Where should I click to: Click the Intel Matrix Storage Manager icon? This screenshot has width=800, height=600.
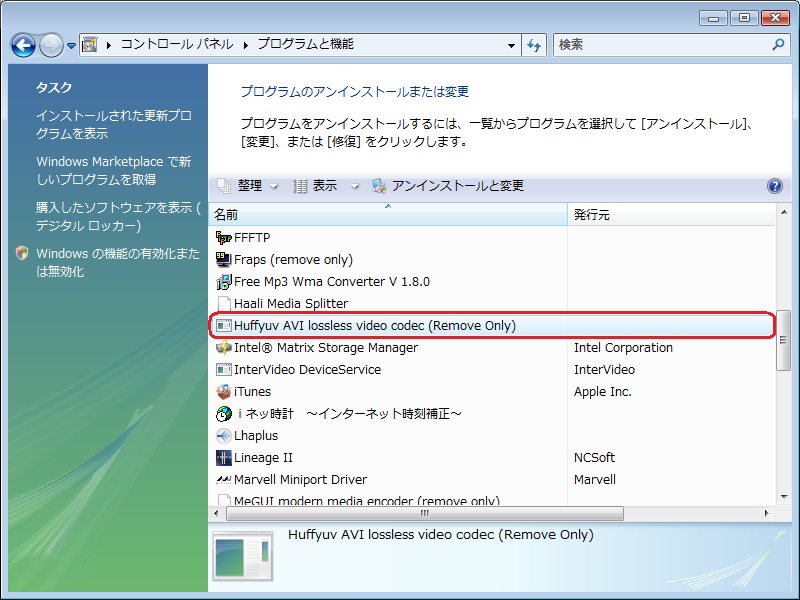pos(224,348)
